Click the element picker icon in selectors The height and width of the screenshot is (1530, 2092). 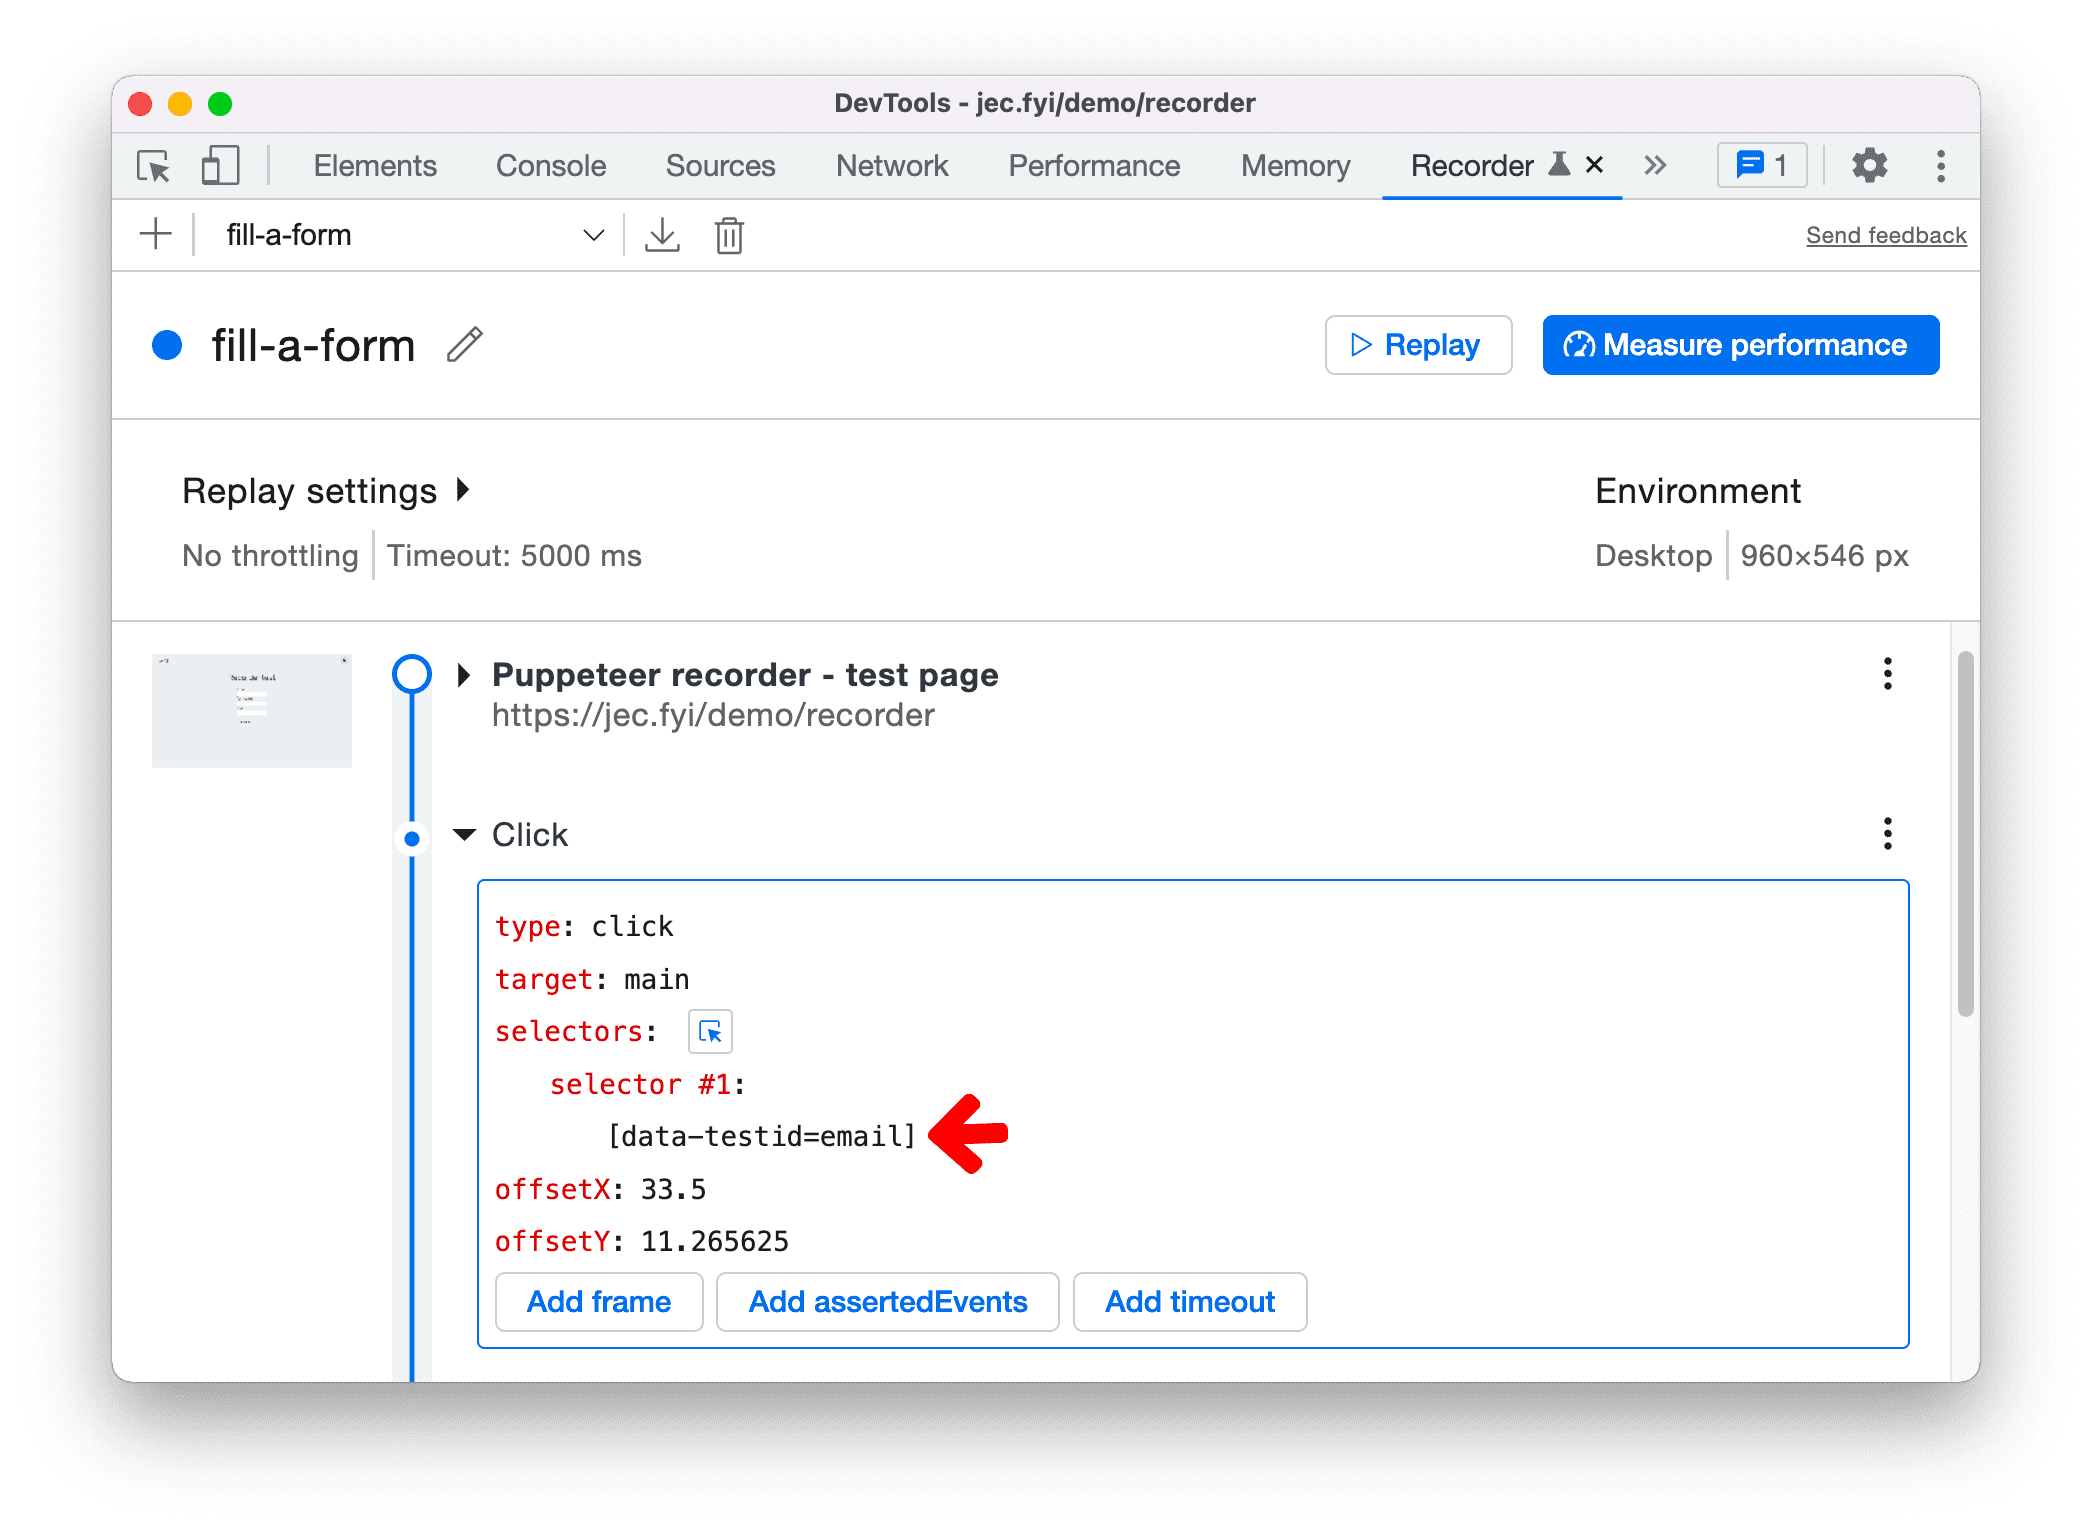[x=707, y=1031]
